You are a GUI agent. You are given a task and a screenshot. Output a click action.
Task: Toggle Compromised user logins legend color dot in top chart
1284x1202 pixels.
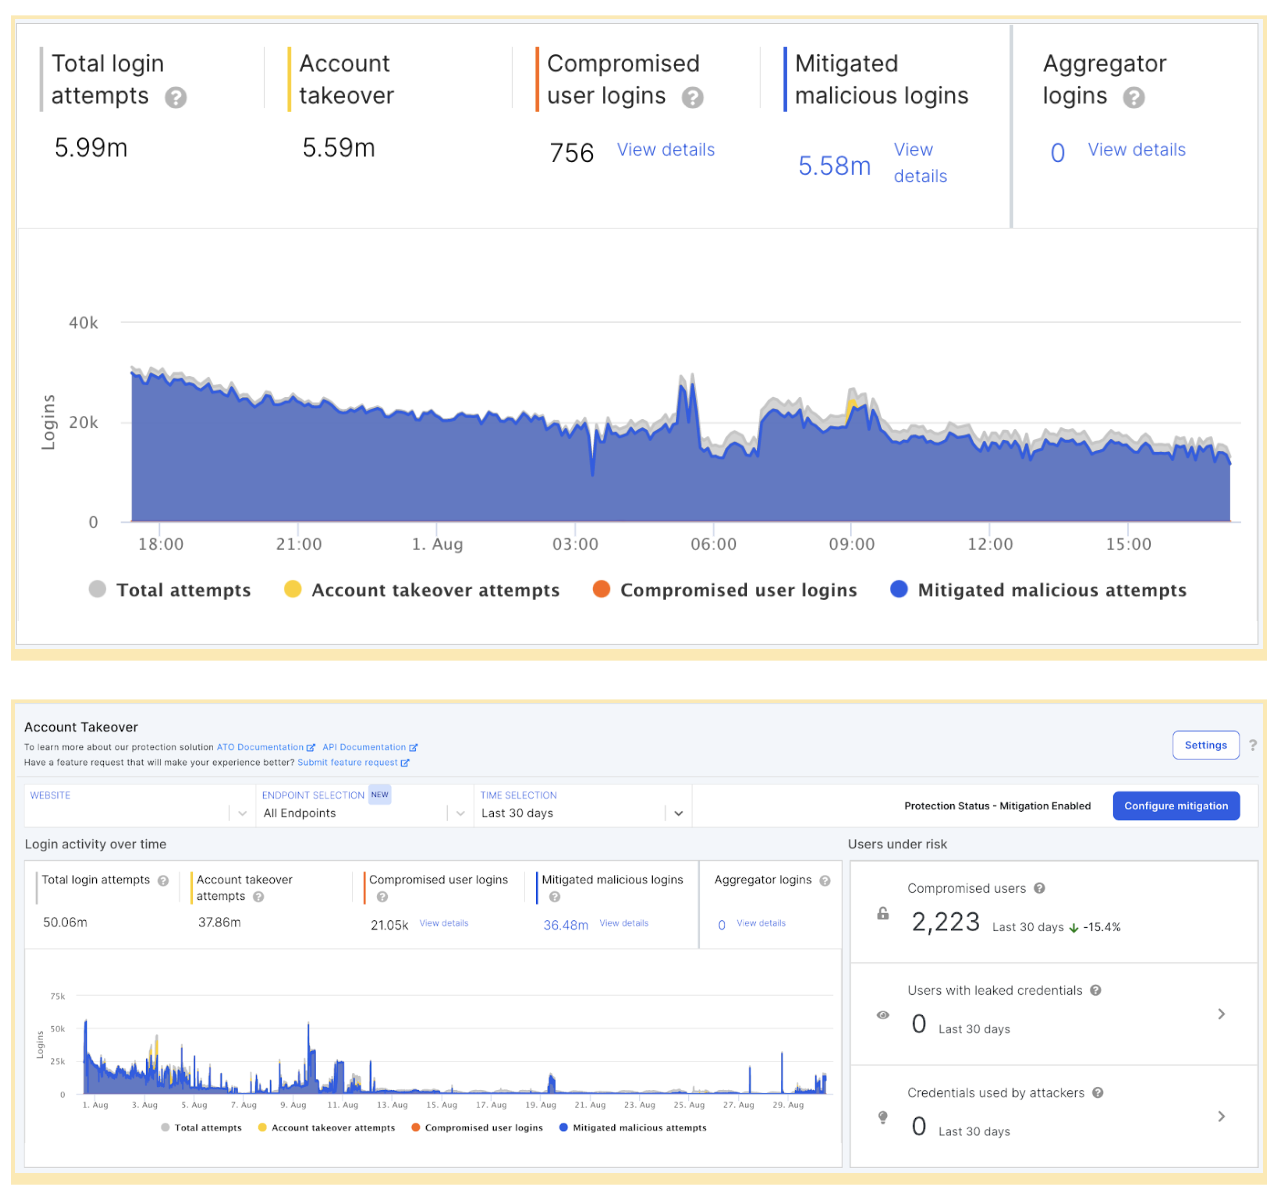601,589
